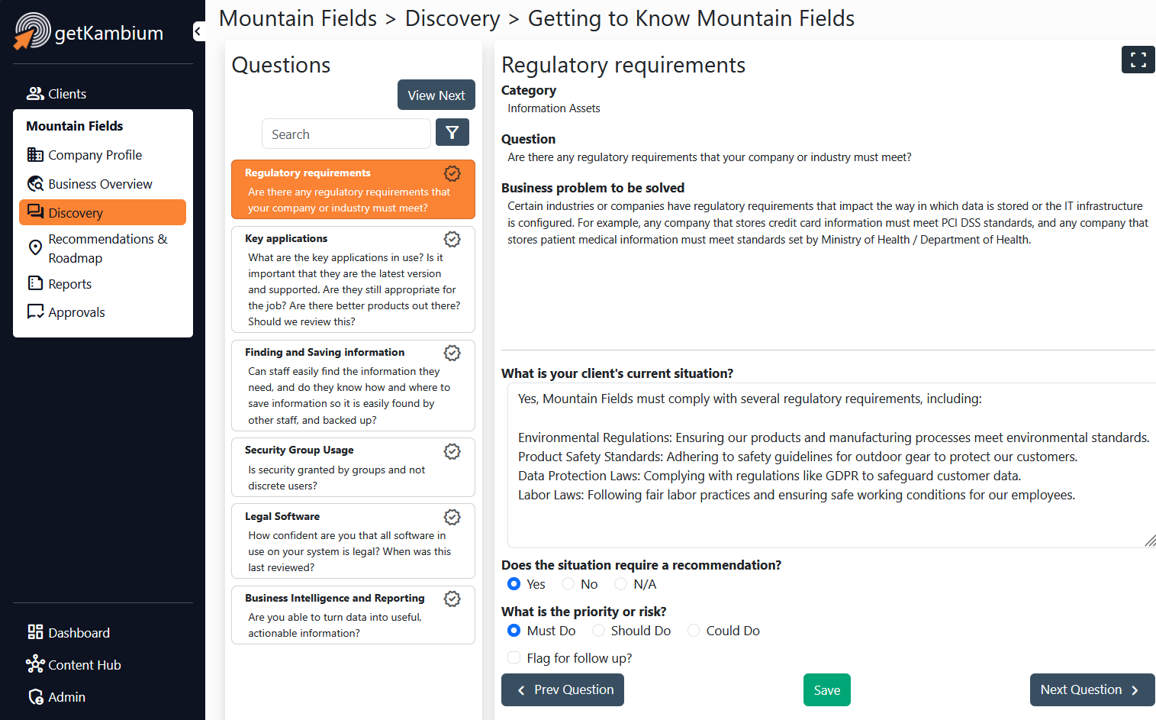The width and height of the screenshot is (1156, 720).
Task: Click in the Questions Search field
Action: click(346, 134)
